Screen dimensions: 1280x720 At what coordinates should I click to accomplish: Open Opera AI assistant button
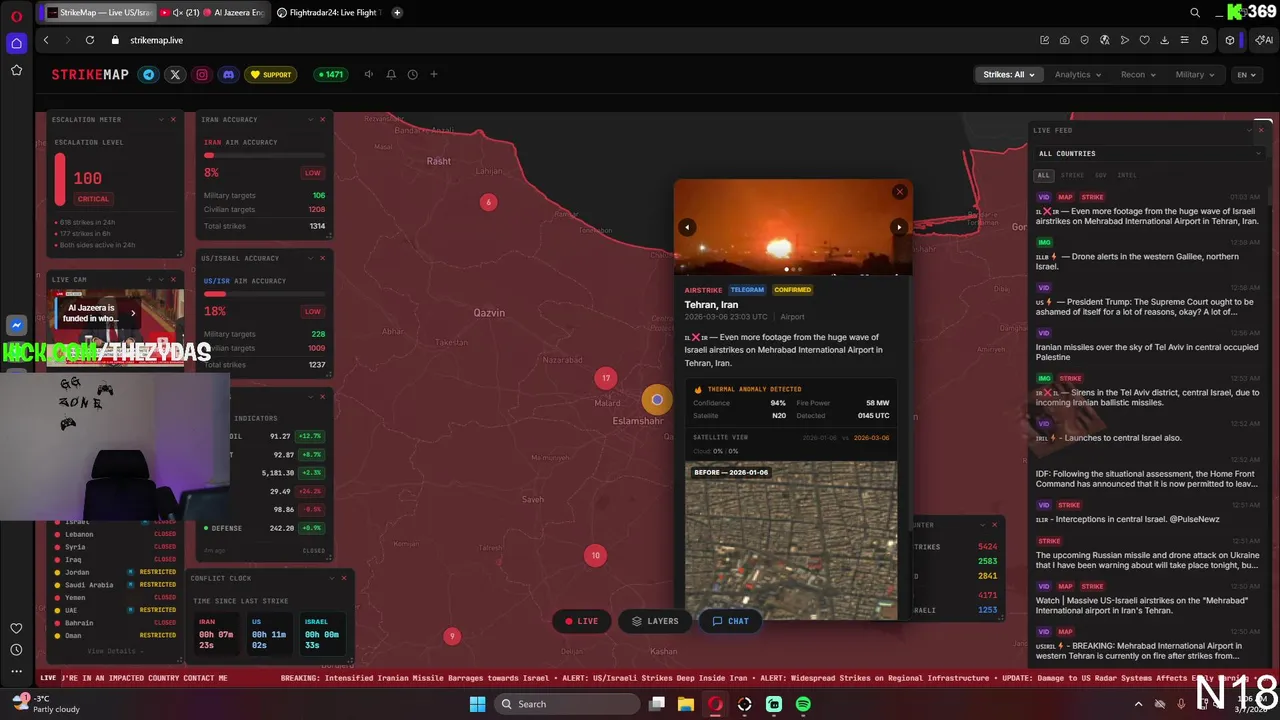[1265, 40]
